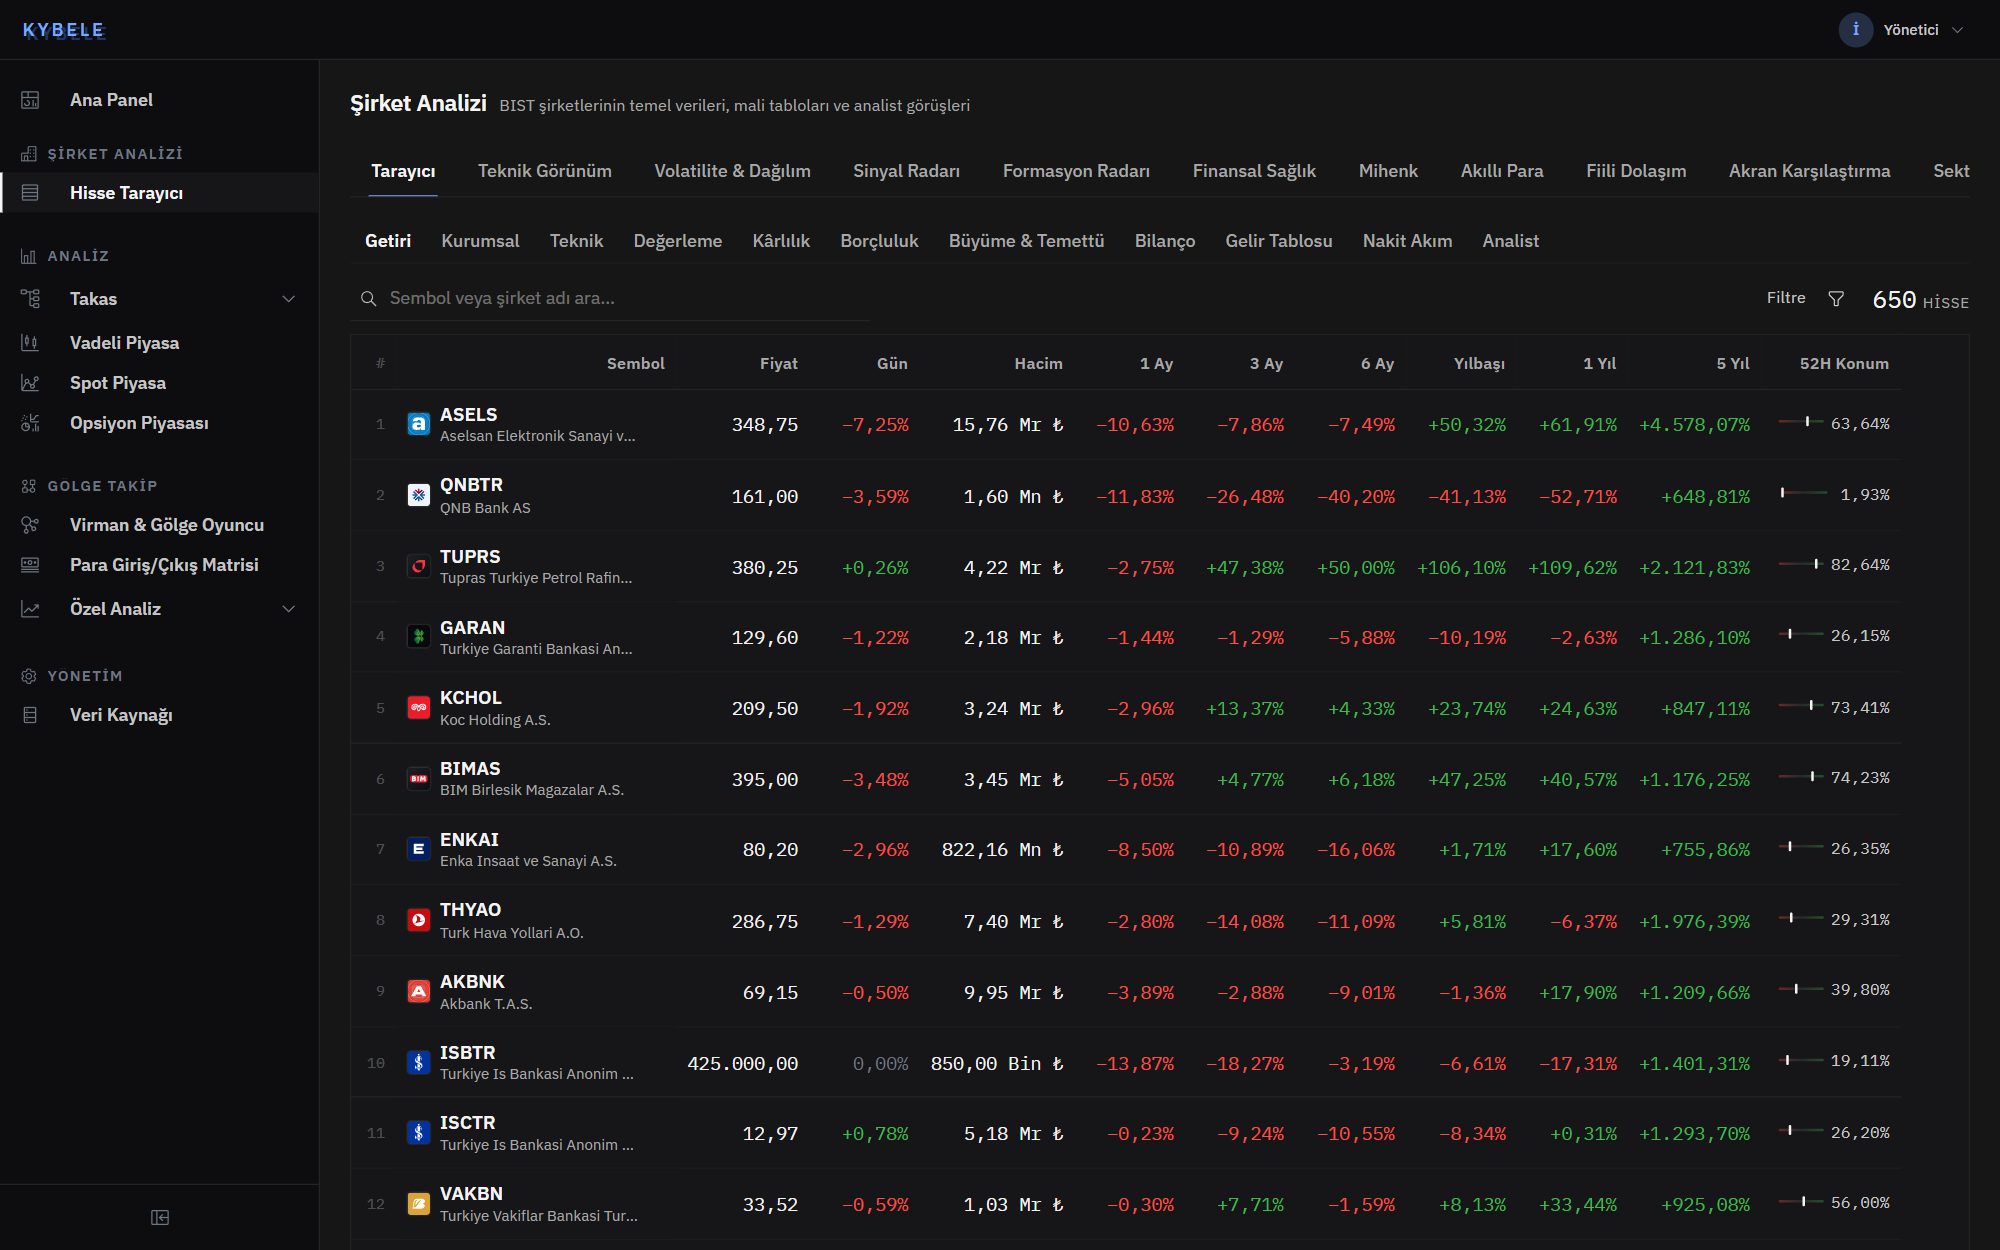Viewport: 2000px width, 1250px height.
Task: Click the Özel Analiz trend icon
Action: (30, 609)
